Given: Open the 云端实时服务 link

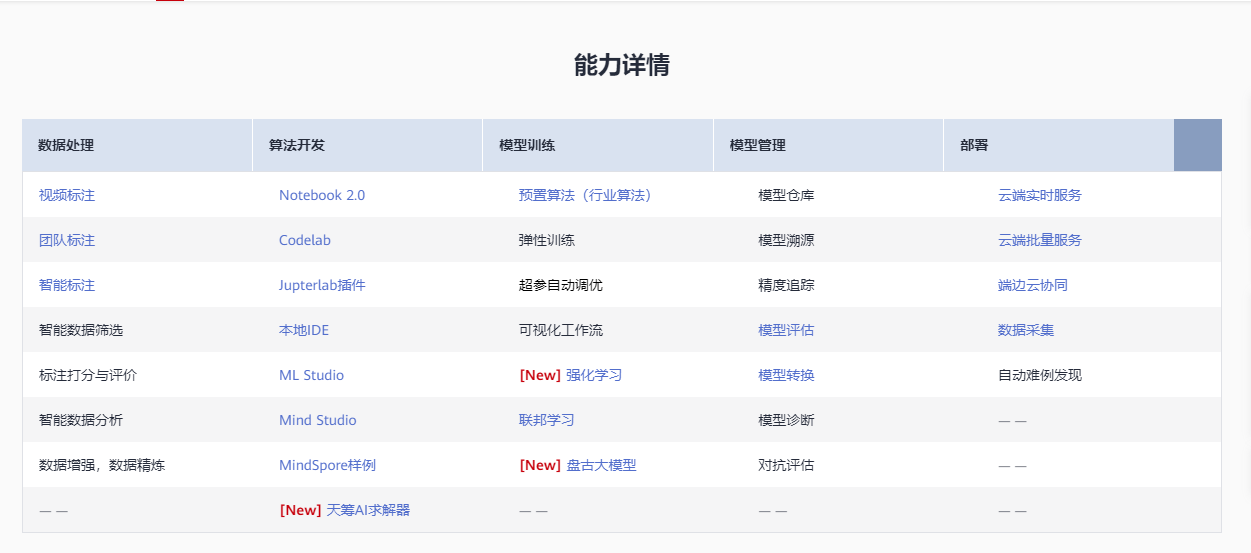Looking at the screenshot, I should [x=1040, y=195].
